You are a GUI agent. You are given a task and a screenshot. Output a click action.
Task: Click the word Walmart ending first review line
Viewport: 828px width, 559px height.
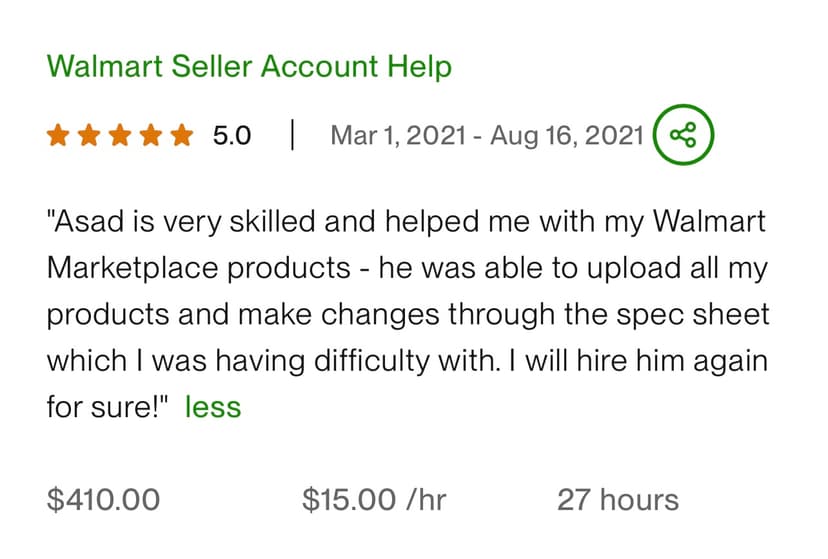point(710,221)
